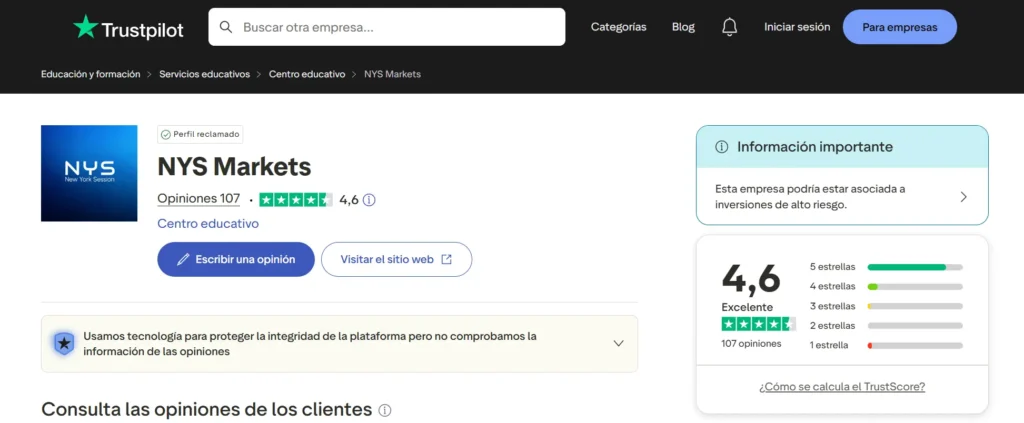Click the 107 opiniones text under stars
Screen dimensions: 1024x423
point(751,343)
